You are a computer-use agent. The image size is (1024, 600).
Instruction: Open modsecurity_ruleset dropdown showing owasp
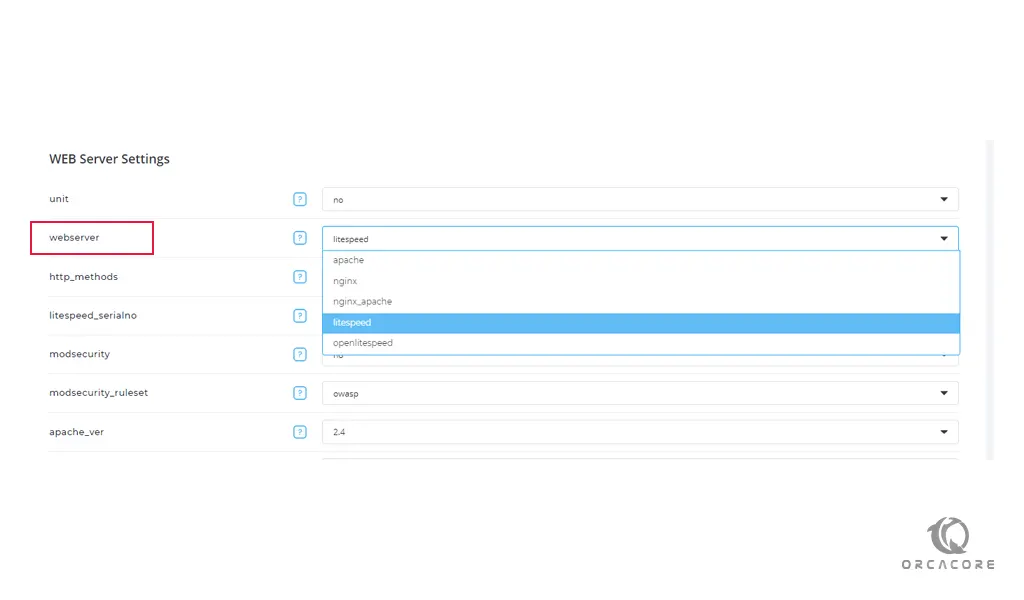[640, 393]
